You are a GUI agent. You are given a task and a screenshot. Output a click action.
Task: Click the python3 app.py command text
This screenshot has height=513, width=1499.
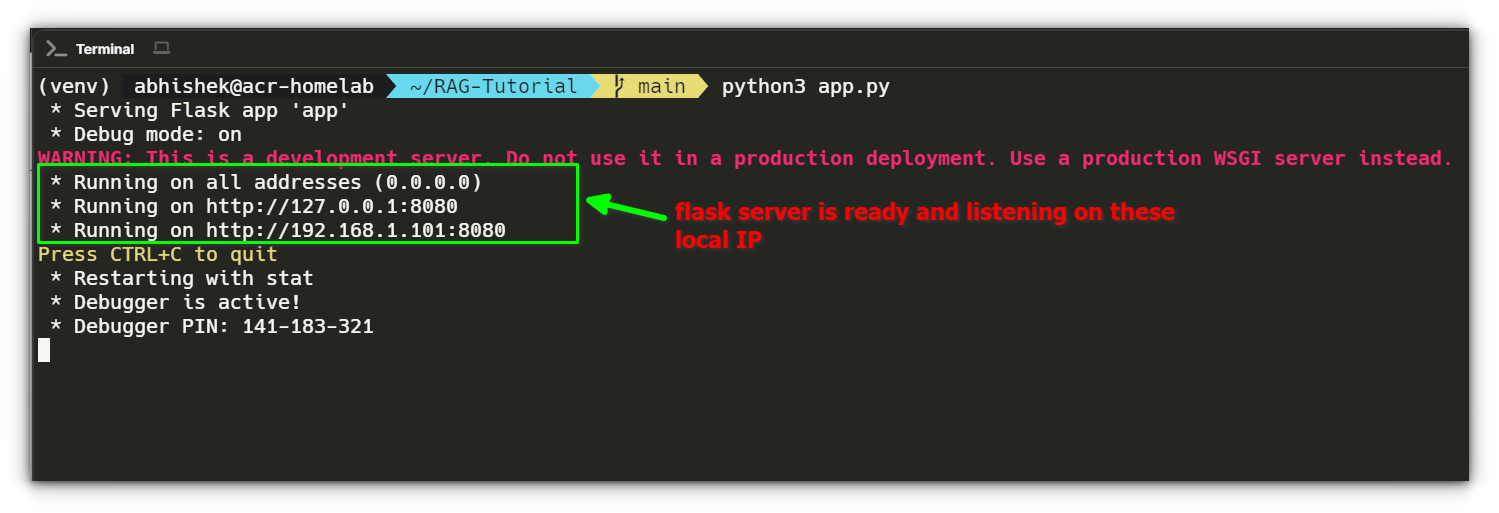coord(805,86)
